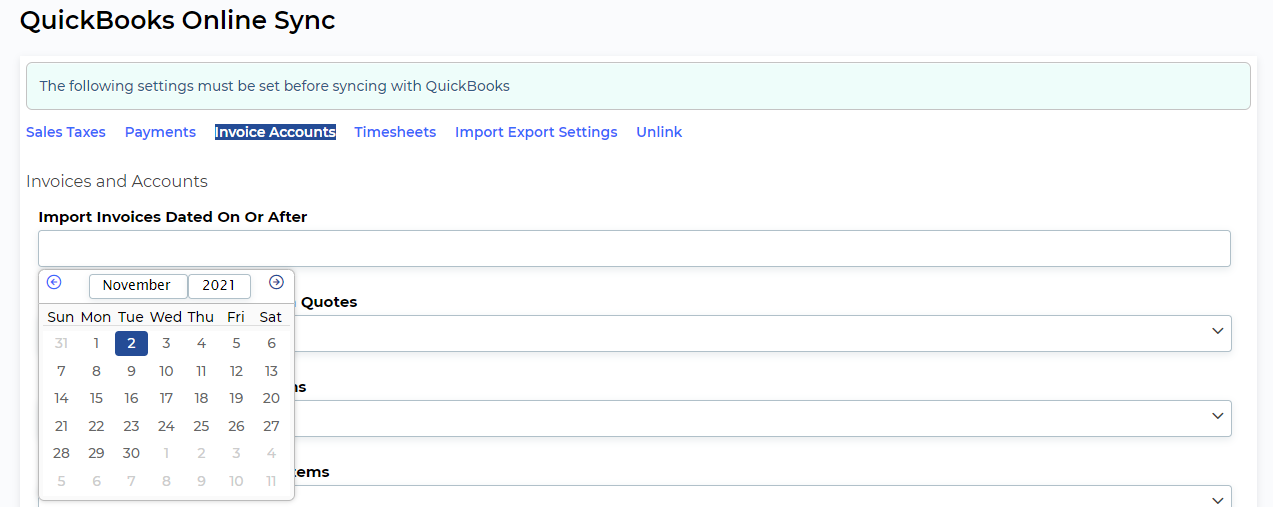Viewport: 1273px width, 507px height.
Task: Pick November 24 date cell
Action: (166, 426)
